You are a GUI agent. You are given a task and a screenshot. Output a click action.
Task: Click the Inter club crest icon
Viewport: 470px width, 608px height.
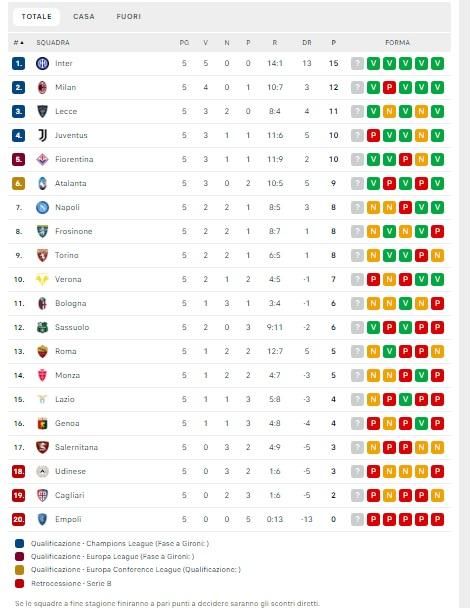tap(42, 63)
